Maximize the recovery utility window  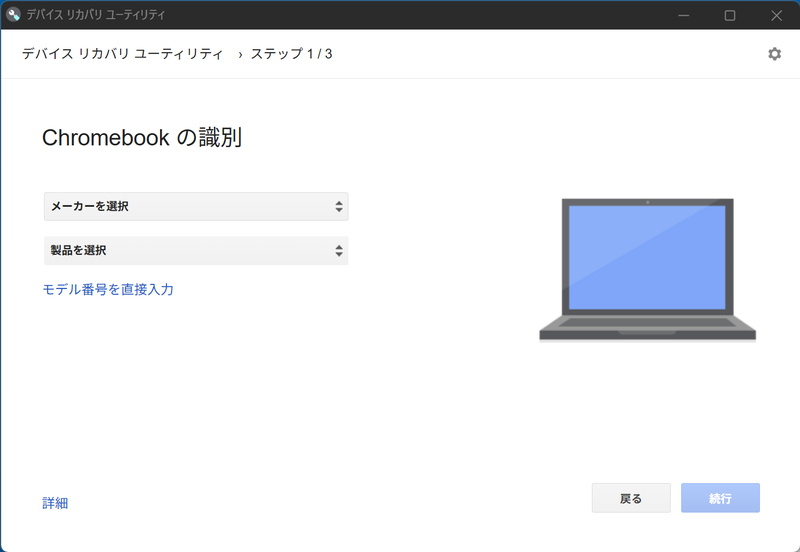tap(730, 15)
